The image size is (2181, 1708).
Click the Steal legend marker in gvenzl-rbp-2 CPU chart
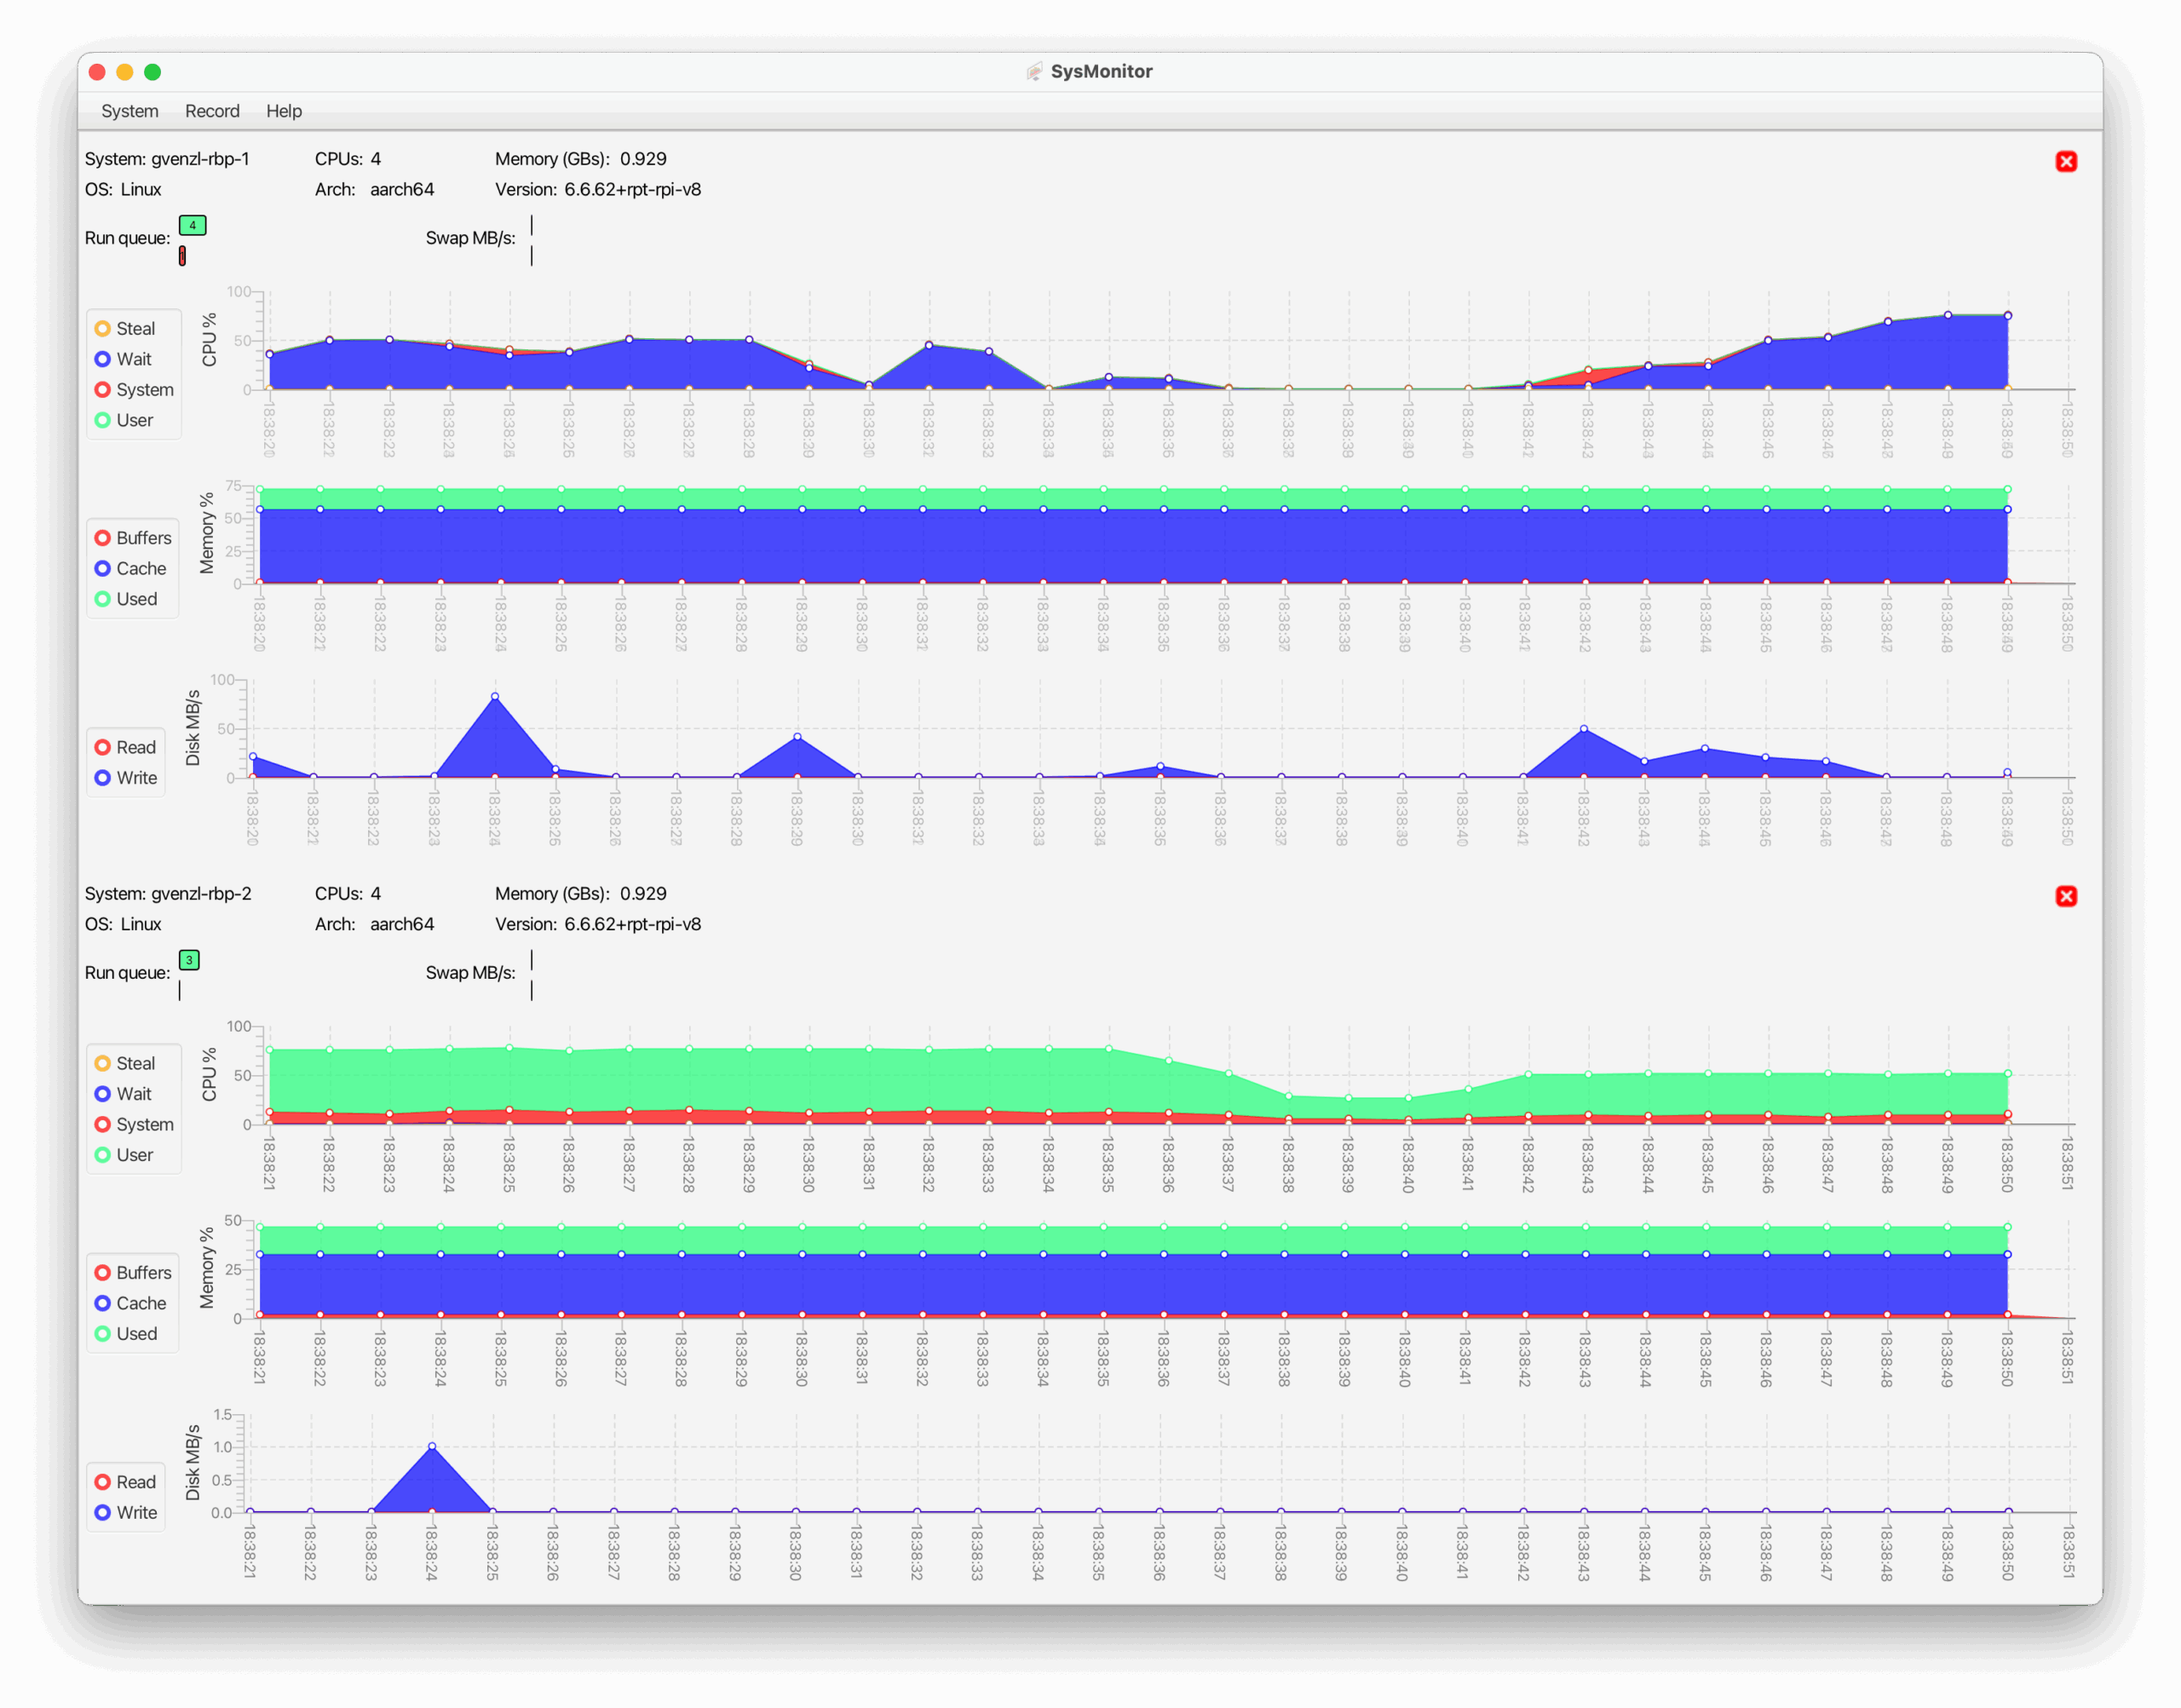(102, 1063)
